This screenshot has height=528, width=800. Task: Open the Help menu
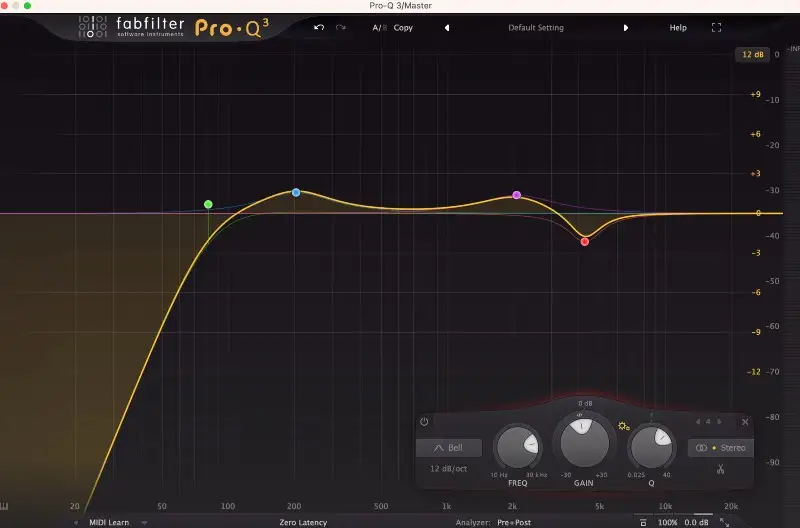pos(678,28)
